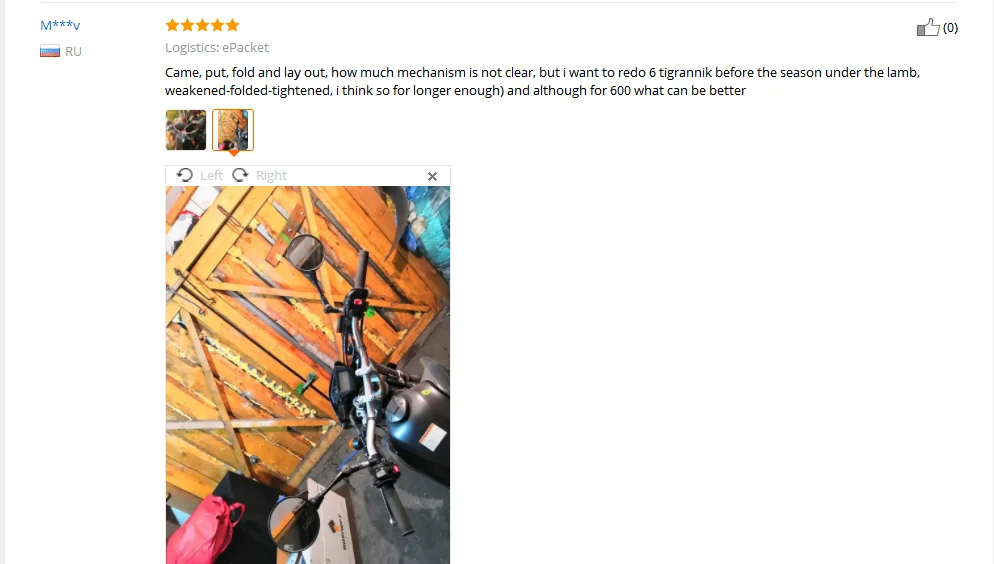Select the highlighted second photo thumbnail
Image resolution: width=994 pixels, height=564 pixels.
click(x=233, y=130)
